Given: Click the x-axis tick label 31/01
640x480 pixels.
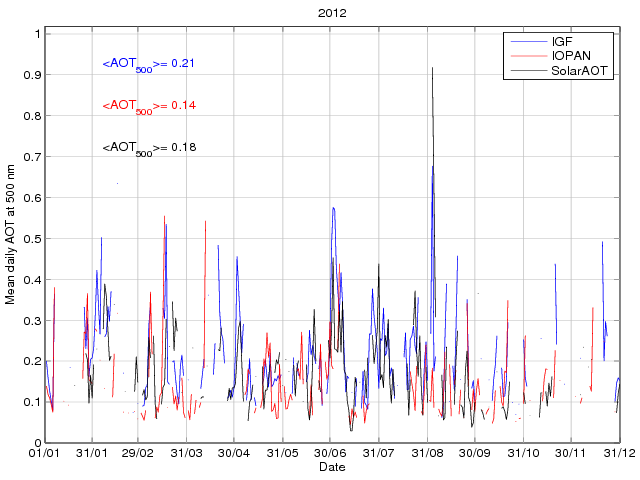Looking at the screenshot, I should point(92,453).
